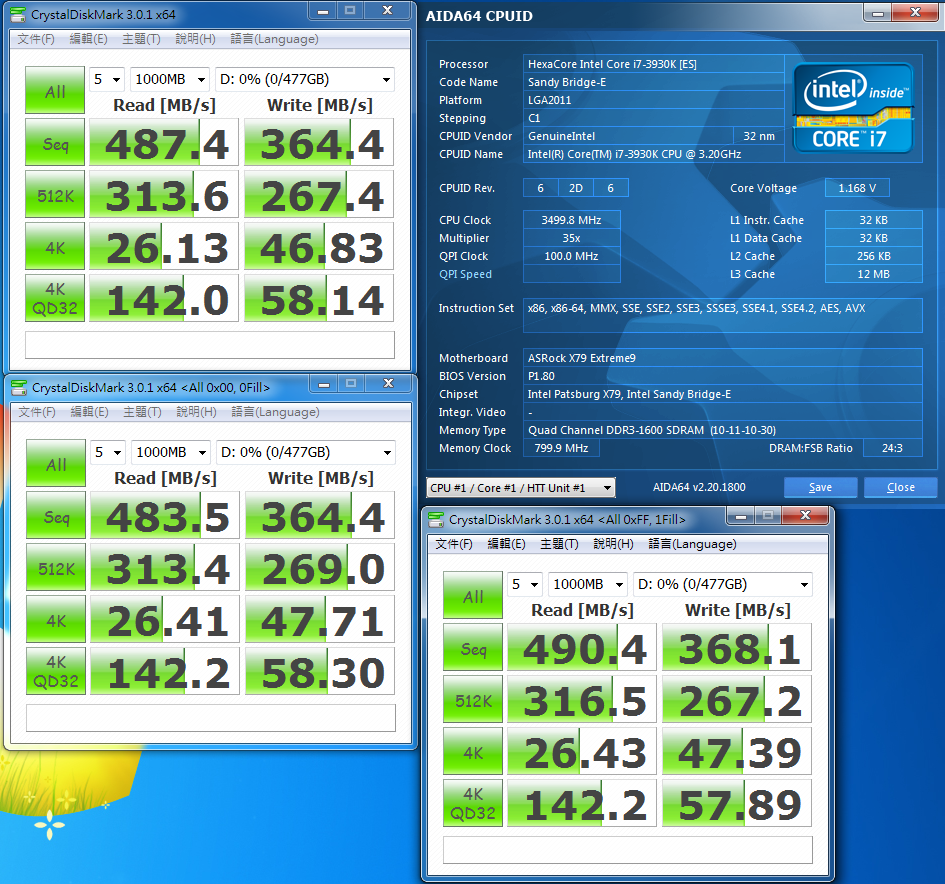Screen dimensions: 945x884
Task: Click the 490.4 sequential read result
Action: 582,647
